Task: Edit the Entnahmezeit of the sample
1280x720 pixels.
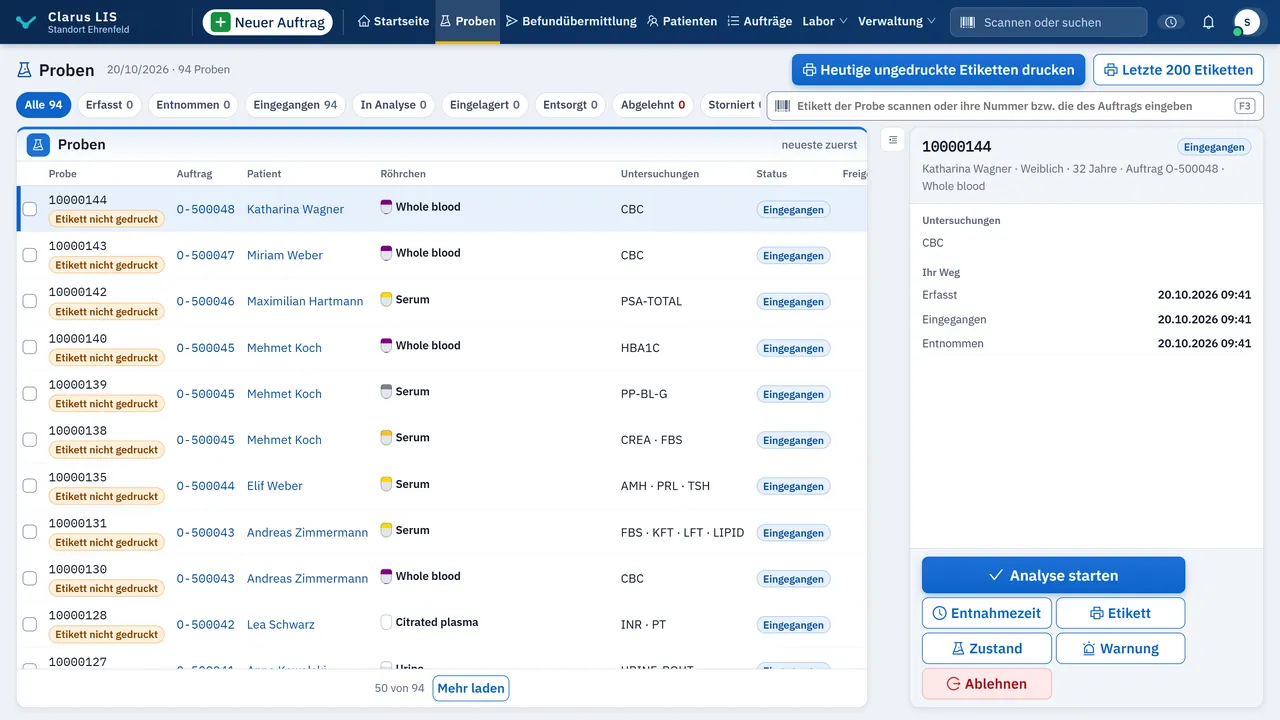Action: 986,613
